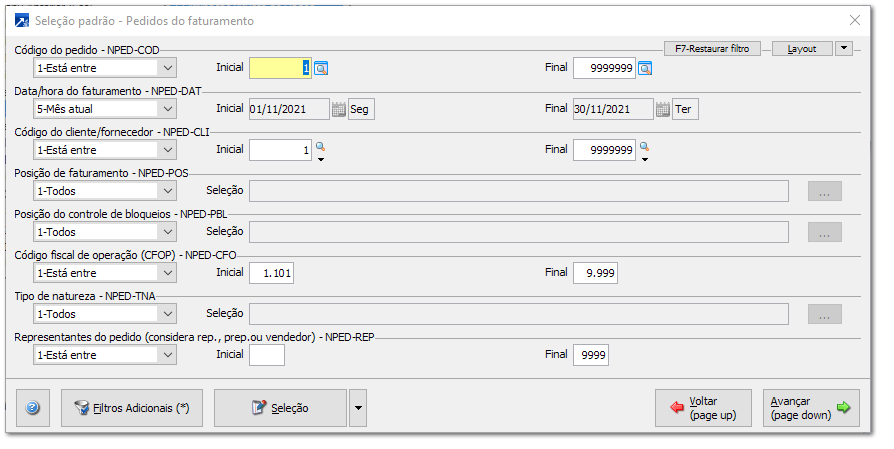
Task: Click the lookup icon beside pedido Inicial field
Action: (321, 68)
